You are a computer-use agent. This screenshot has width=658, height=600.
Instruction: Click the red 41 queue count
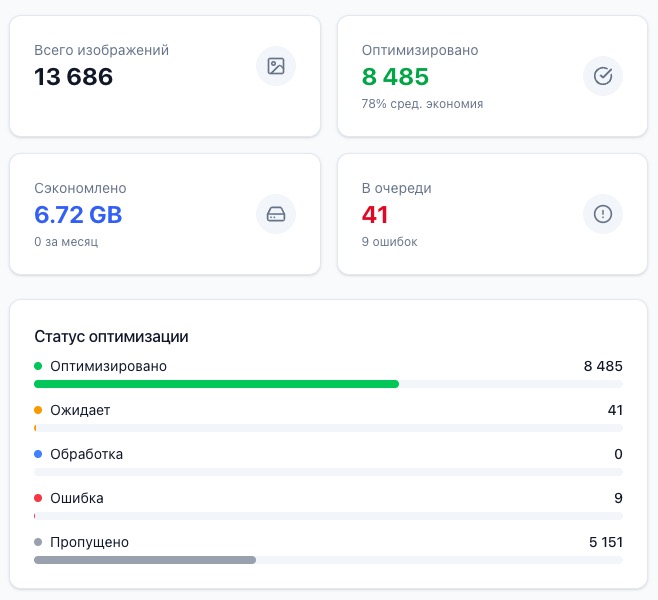[x=375, y=215]
